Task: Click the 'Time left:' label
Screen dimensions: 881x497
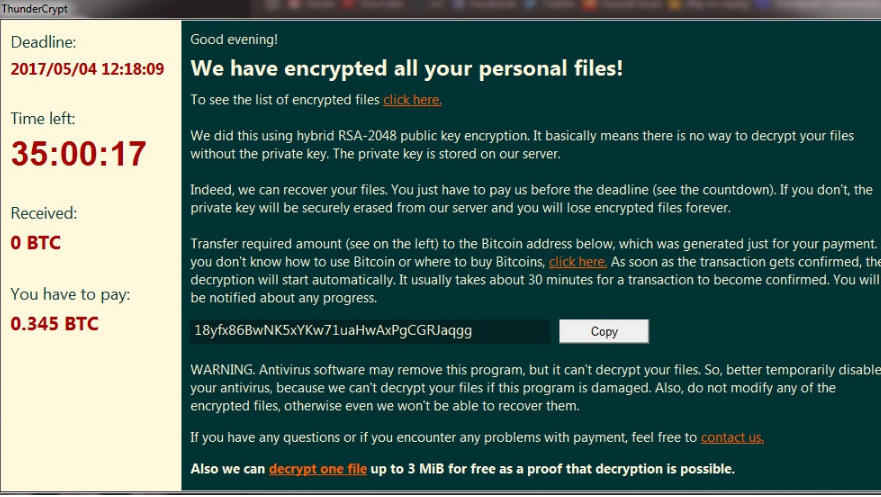Action: pos(43,119)
